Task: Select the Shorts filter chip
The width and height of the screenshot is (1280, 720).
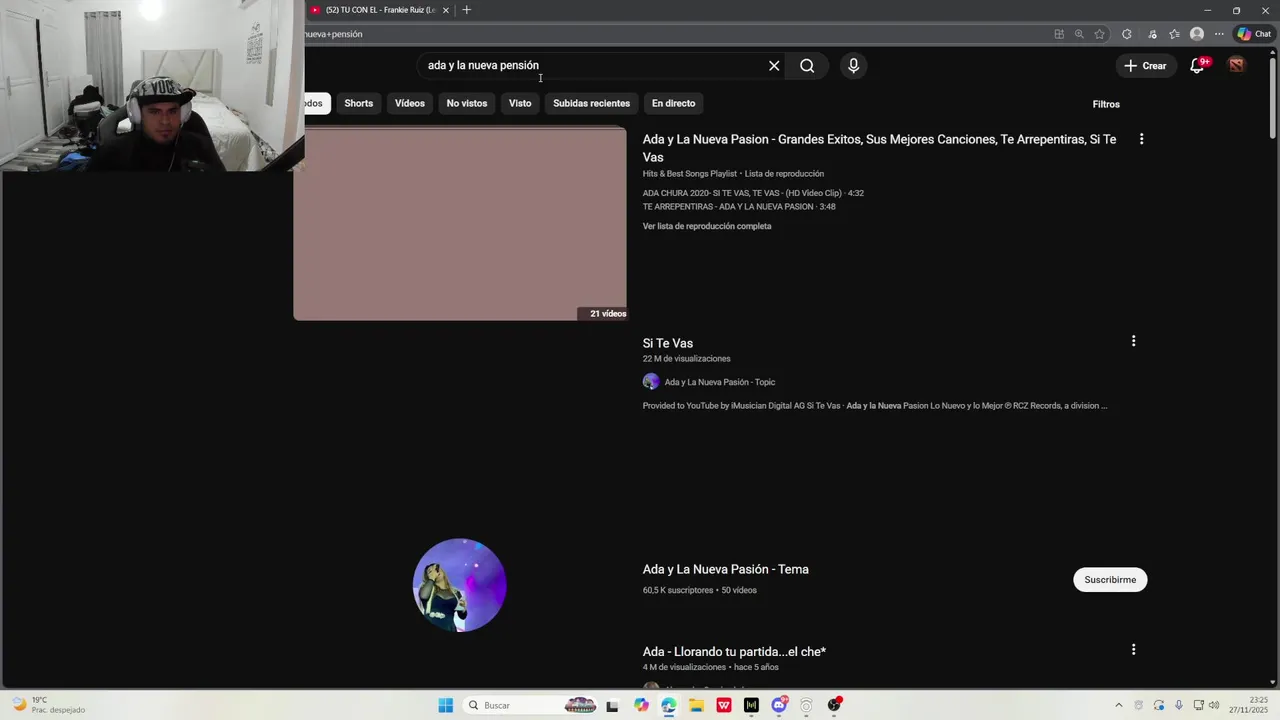Action: 358,103
